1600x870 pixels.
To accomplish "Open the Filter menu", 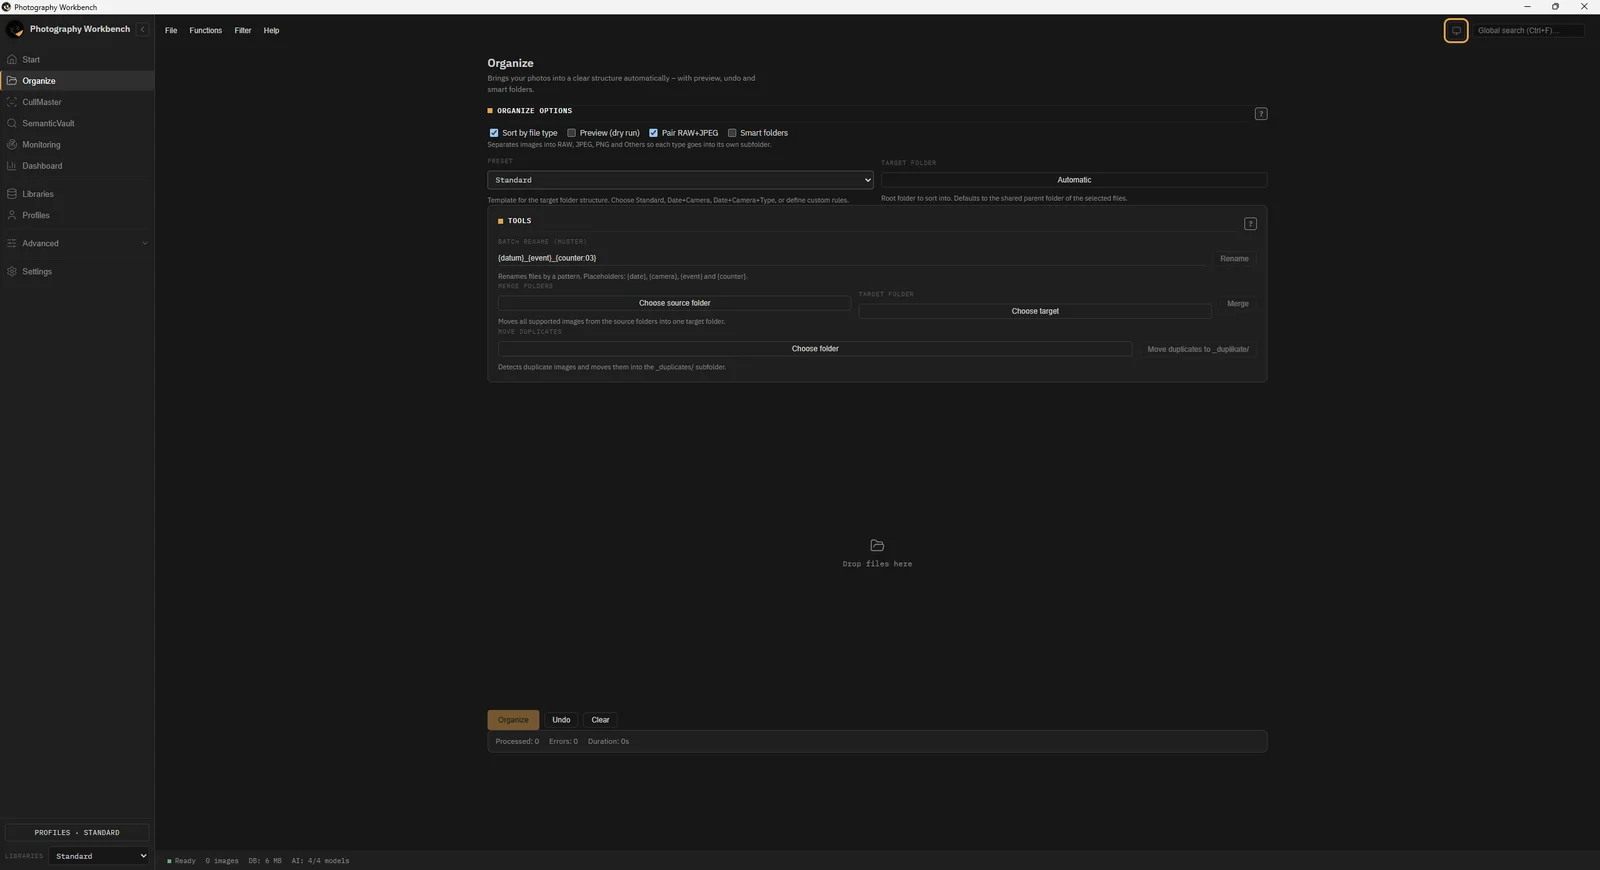I will click(243, 30).
